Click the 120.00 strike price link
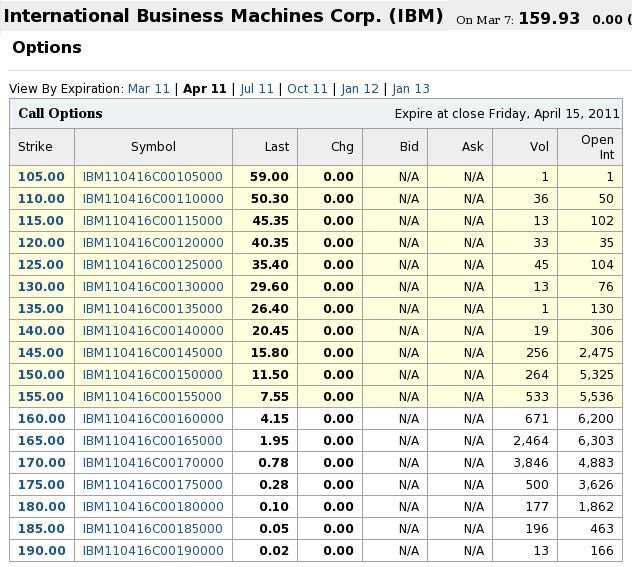 coord(41,243)
